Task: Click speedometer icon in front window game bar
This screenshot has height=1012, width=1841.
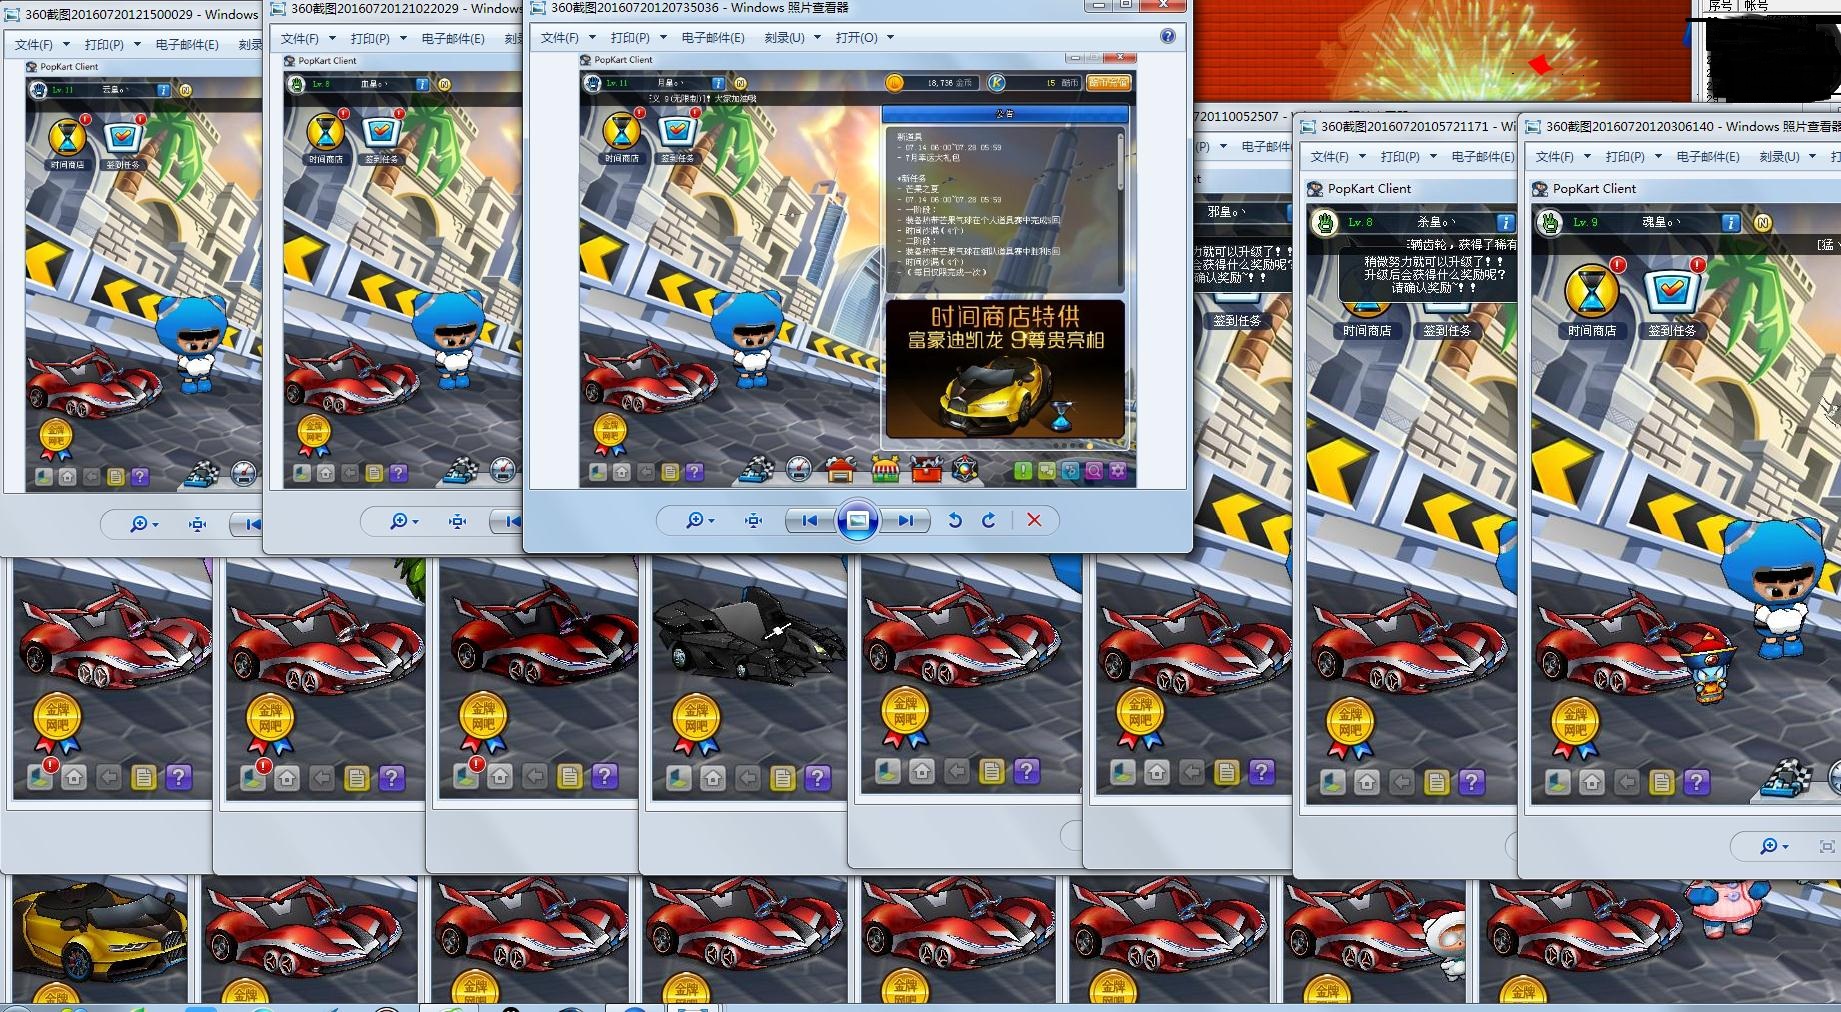Action: tap(798, 468)
